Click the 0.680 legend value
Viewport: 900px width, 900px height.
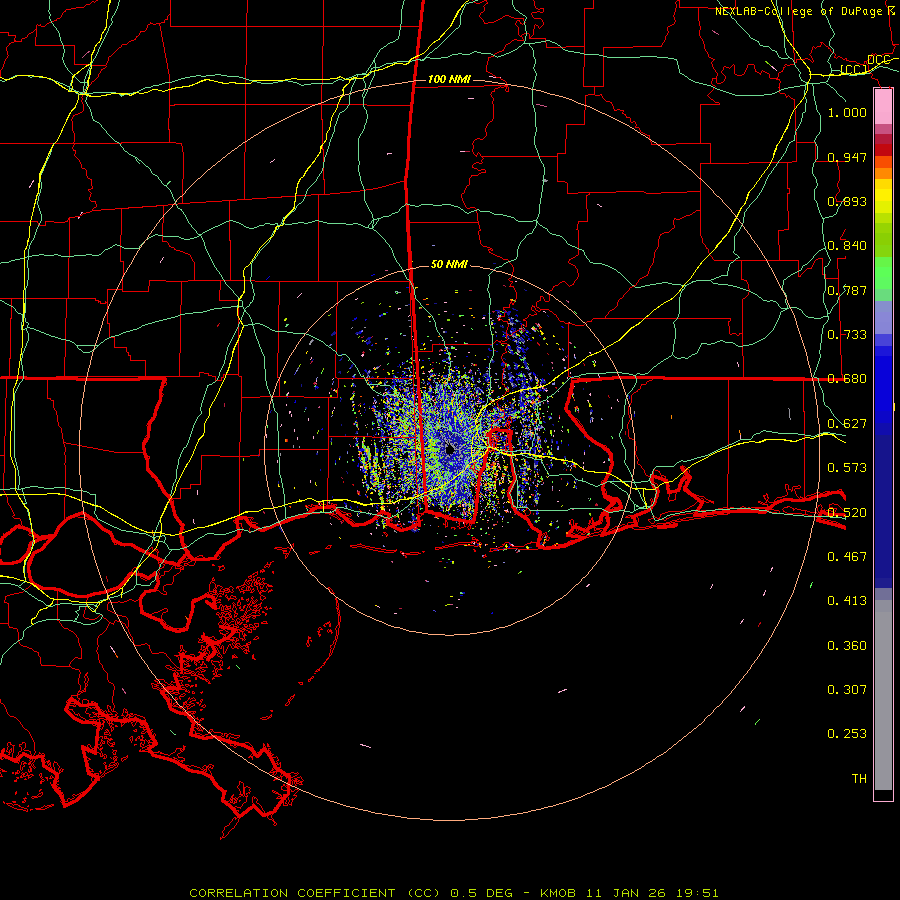point(847,378)
